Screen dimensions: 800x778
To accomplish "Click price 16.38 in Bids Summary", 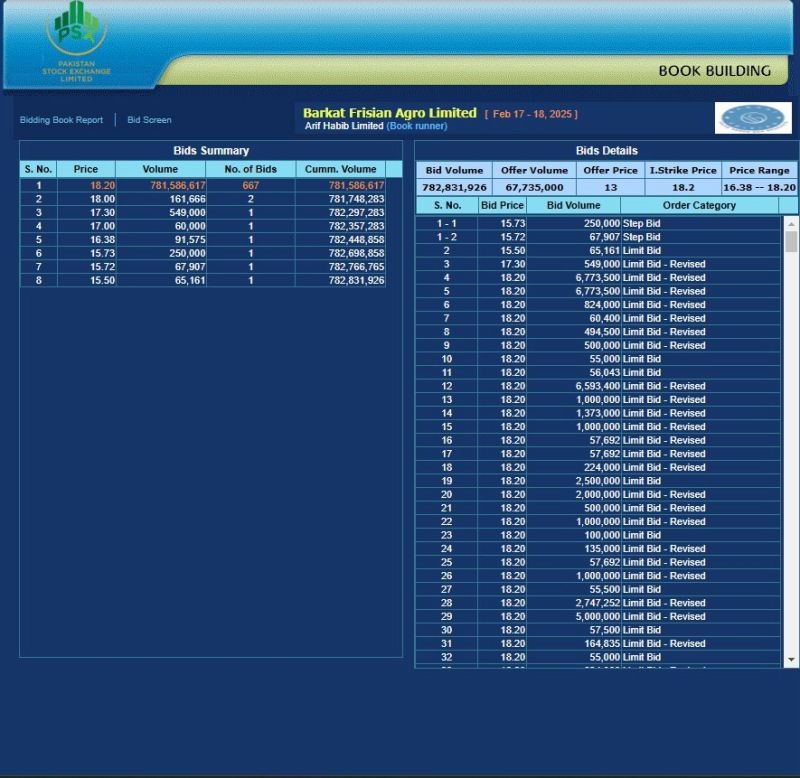I will coord(103,240).
